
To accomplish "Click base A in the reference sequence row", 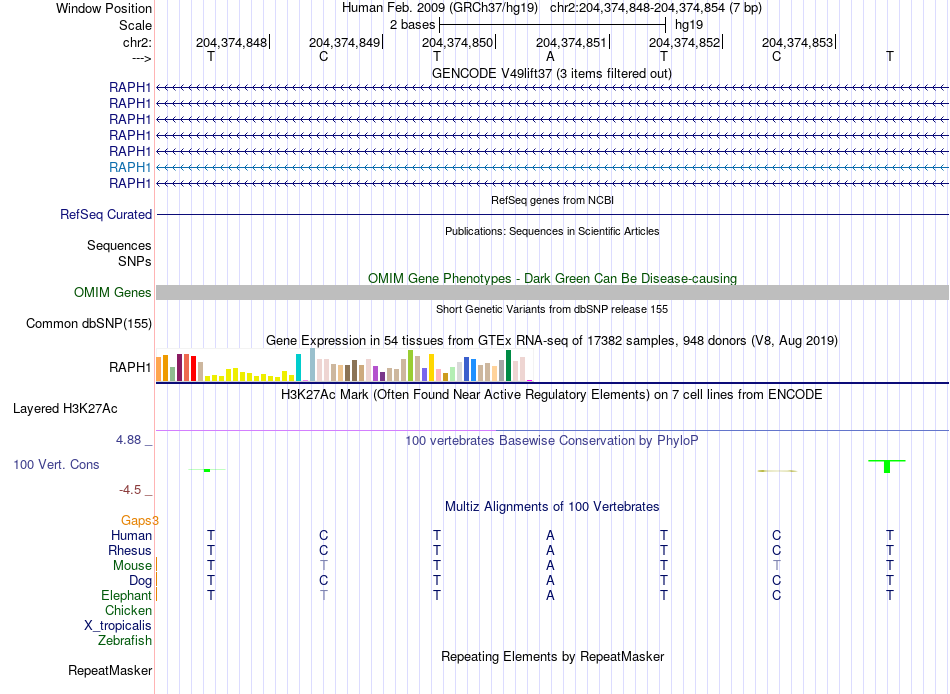I will [x=550, y=56].
